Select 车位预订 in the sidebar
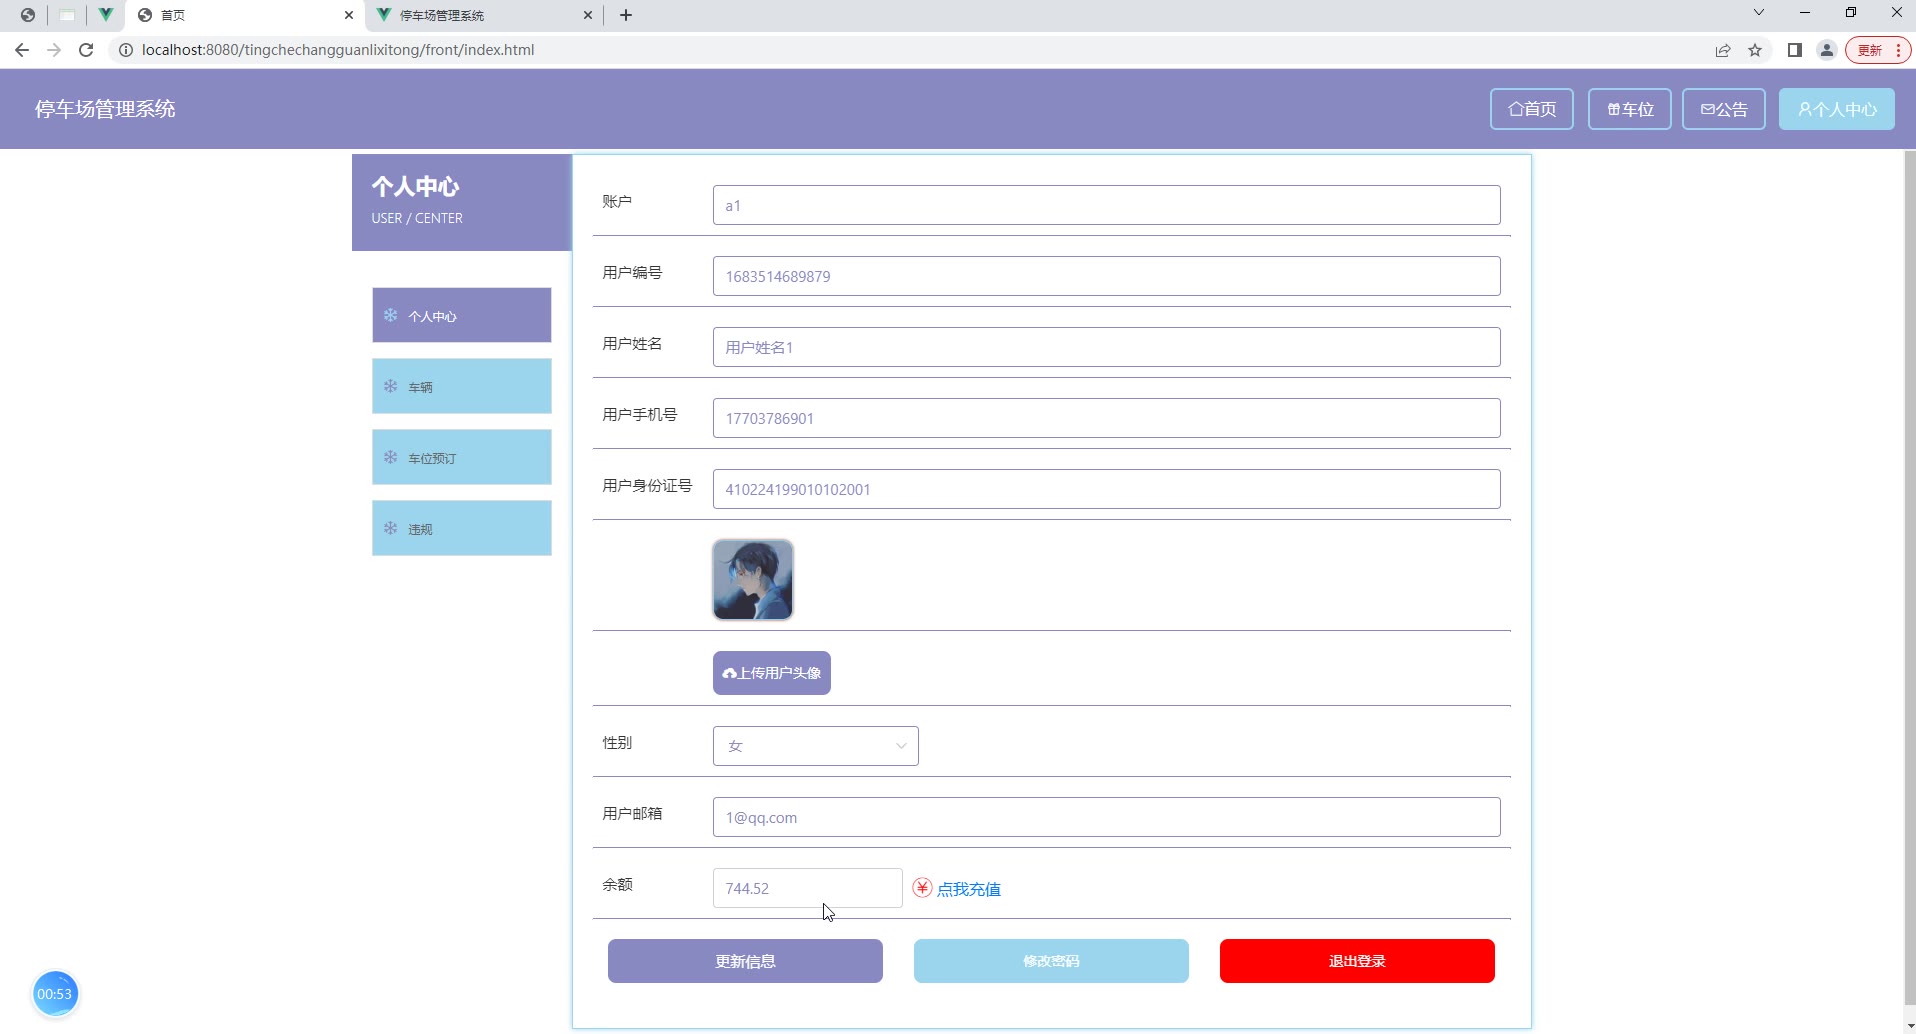This screenshot has height=1034, width=1916. 462,457
